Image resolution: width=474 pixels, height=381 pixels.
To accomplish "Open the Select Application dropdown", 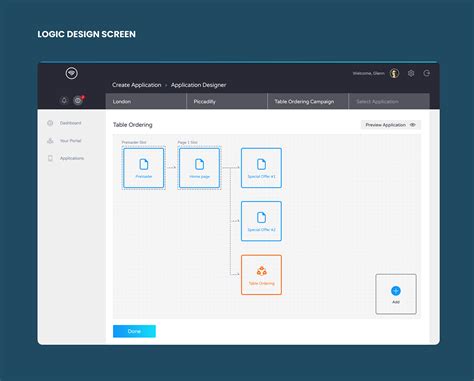I will [x=389, y=101].
